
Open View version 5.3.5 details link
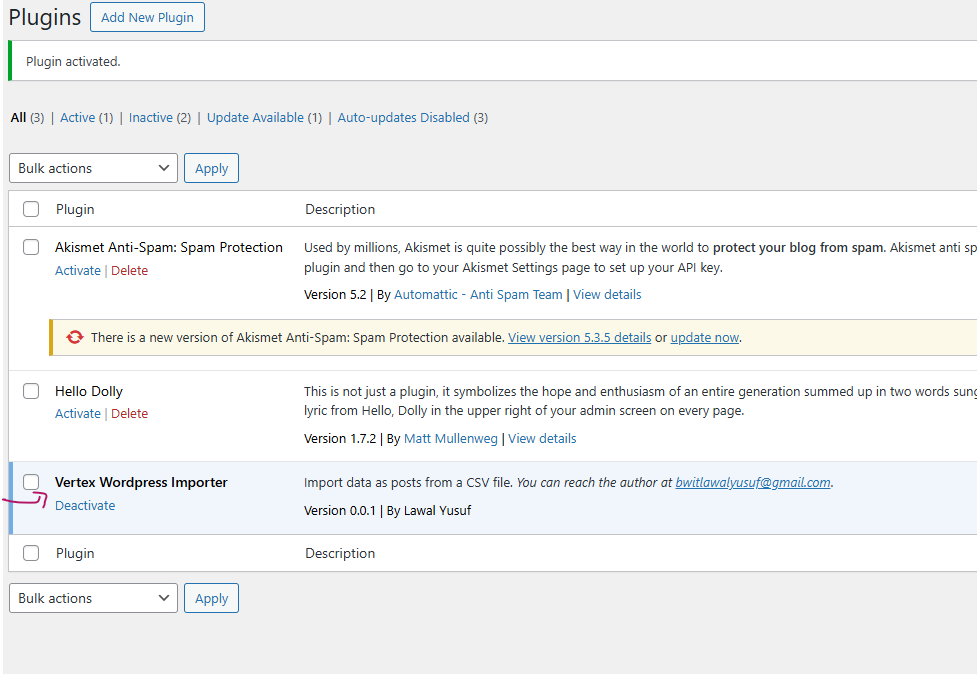tap(579, 338)
